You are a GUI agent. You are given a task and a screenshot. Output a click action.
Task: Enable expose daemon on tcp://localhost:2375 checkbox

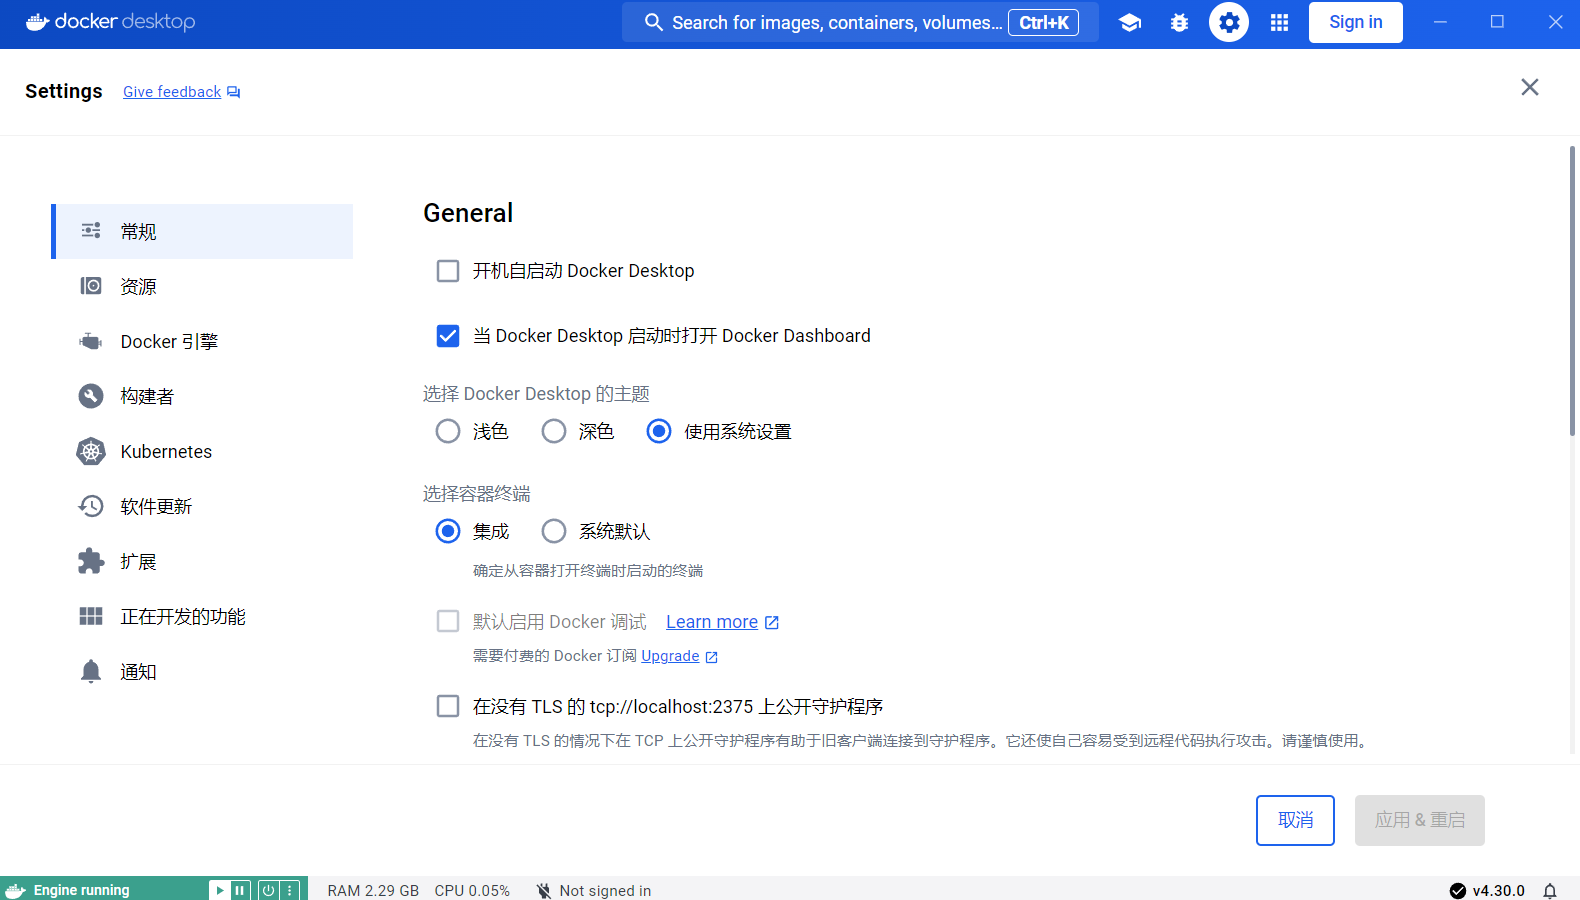pyautogui.click(x=448, y=707)
